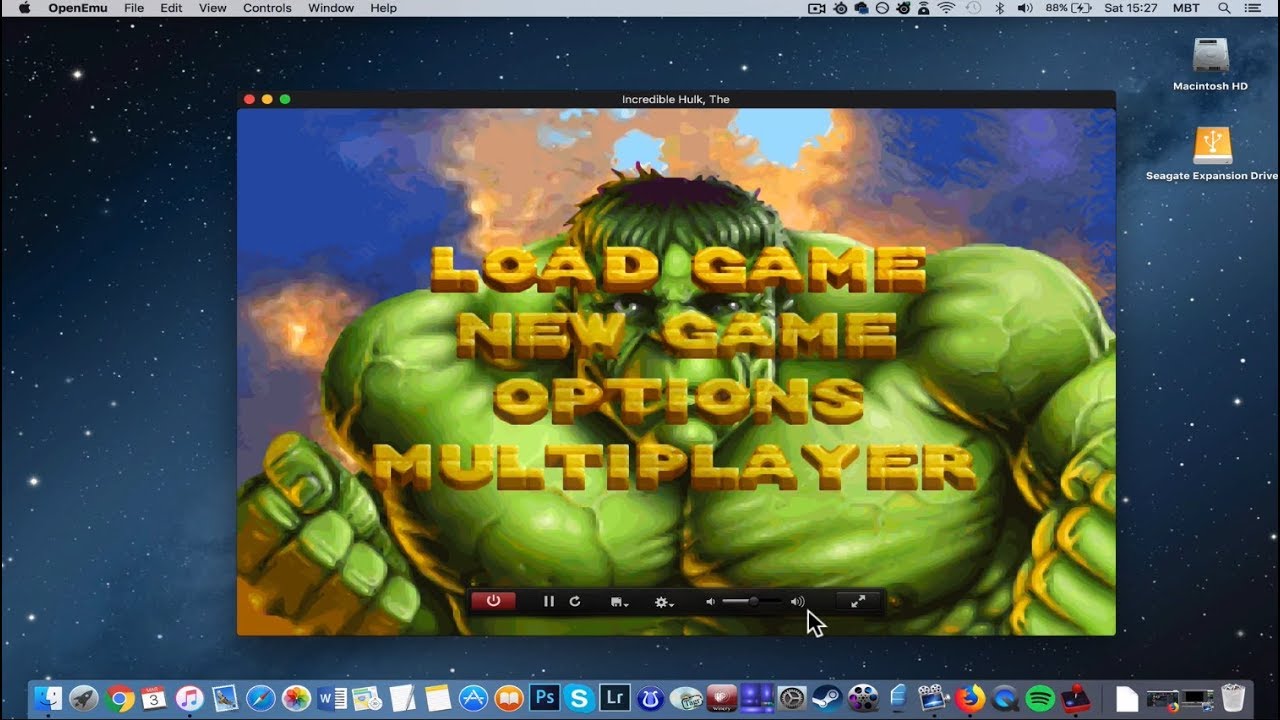Open the Wi-Fi status menu
The image size is (1280, 720).
click(x=946, y=8)
